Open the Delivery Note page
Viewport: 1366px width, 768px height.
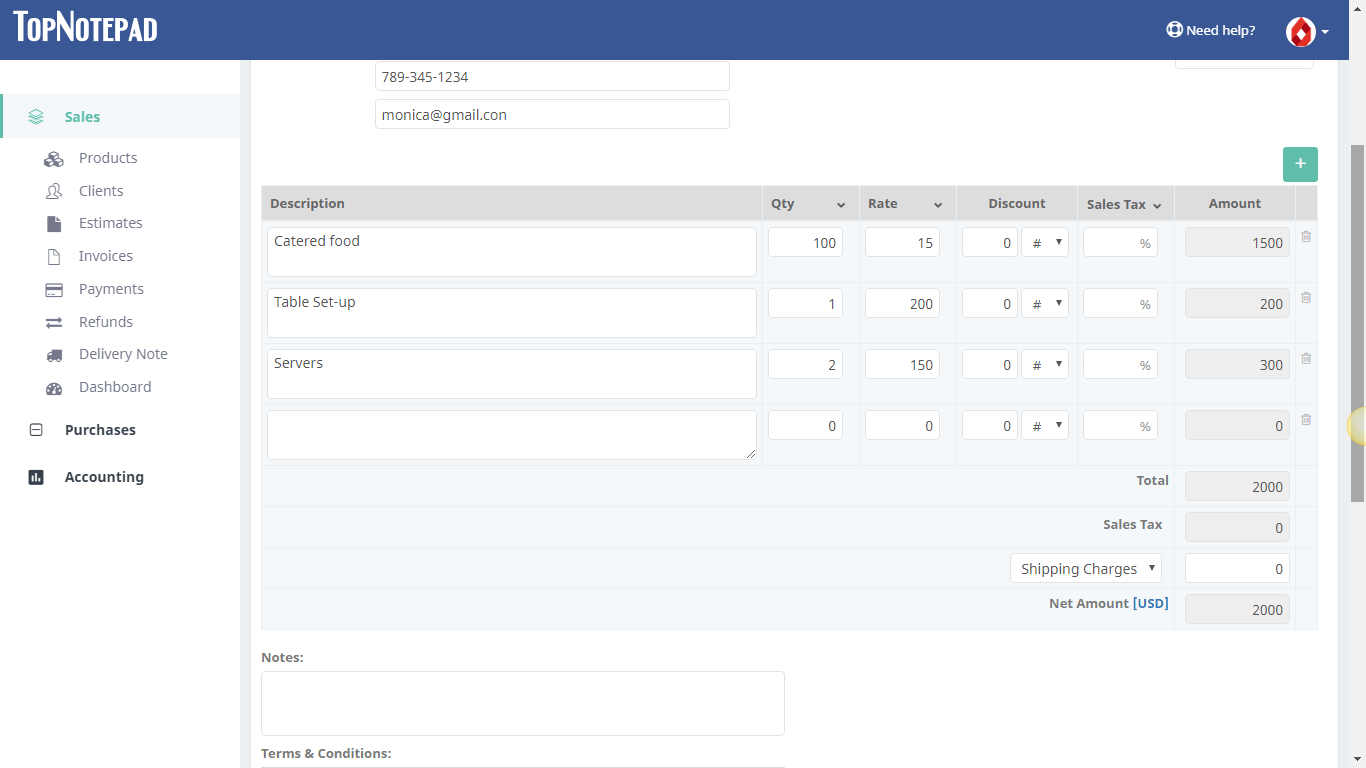[x=123, y=354]
